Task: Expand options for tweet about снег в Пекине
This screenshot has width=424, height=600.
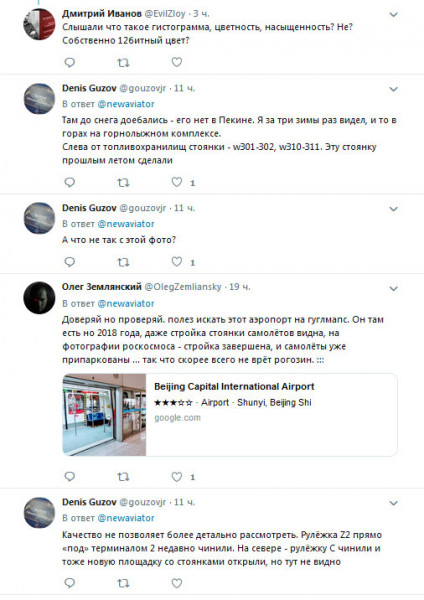Action: click(x=394, y=89)
